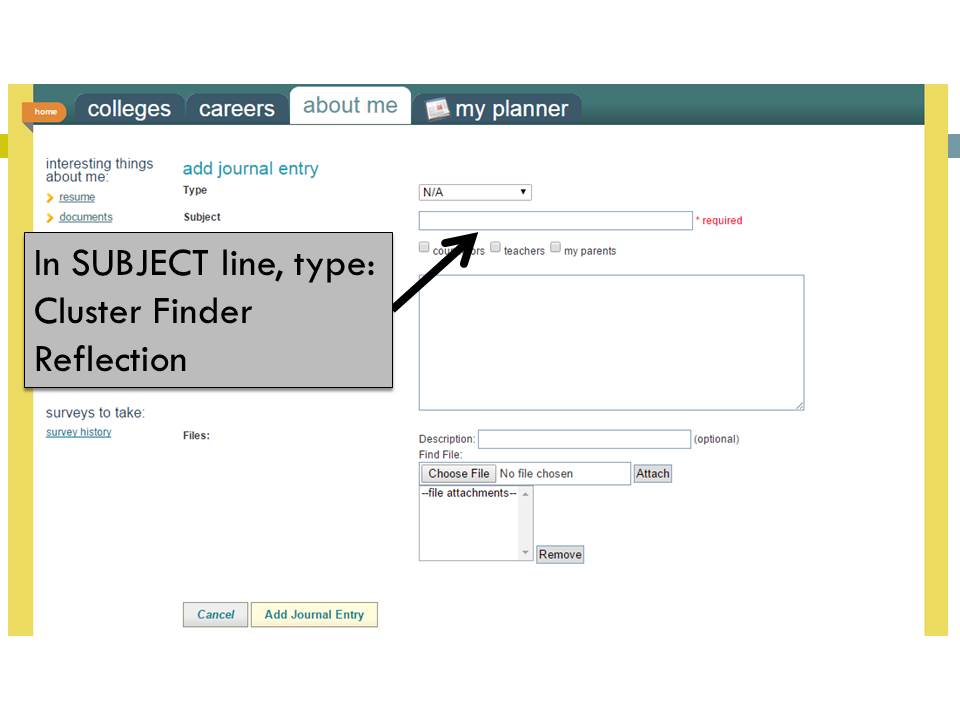960x720 pixels.
Task: Click the arrow bullet next to resume
Action: point(50,198)
